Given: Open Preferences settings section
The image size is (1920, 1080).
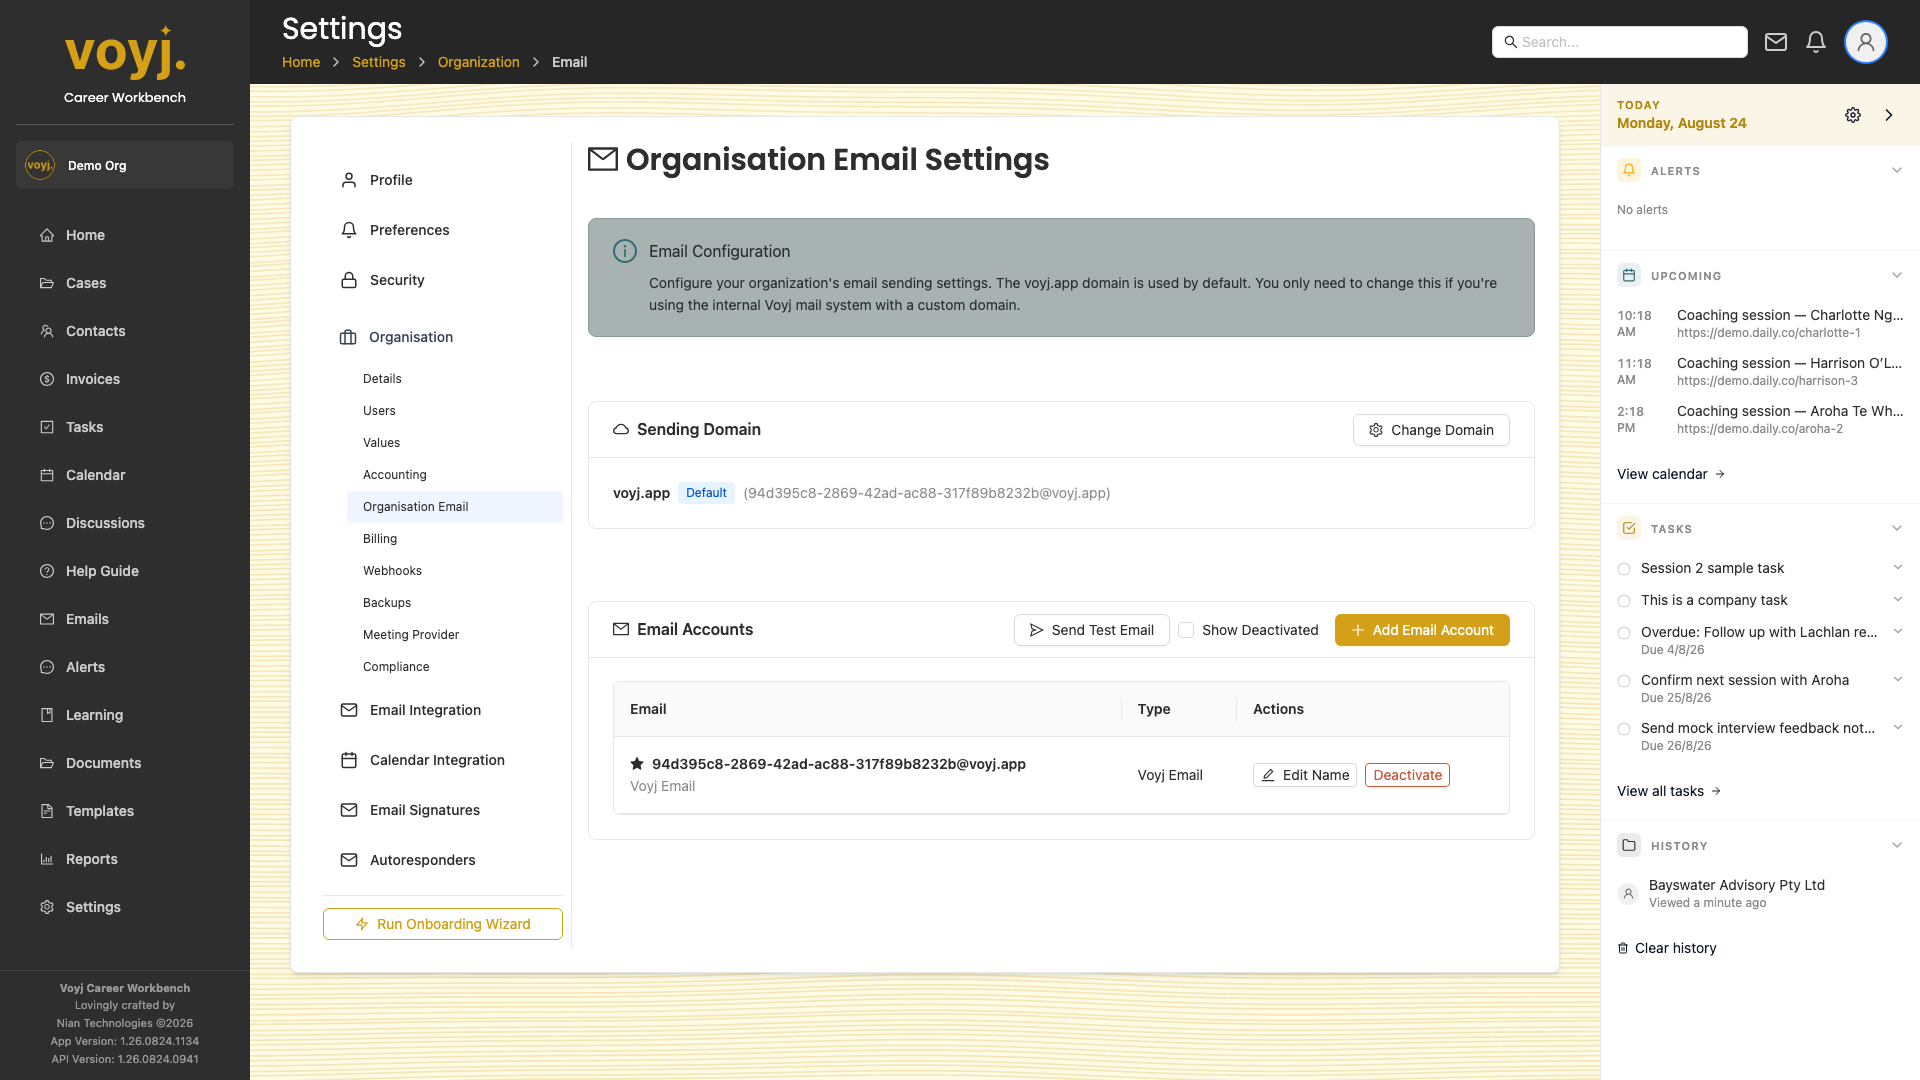Looking at the screenshot, I should click(443, 230).
